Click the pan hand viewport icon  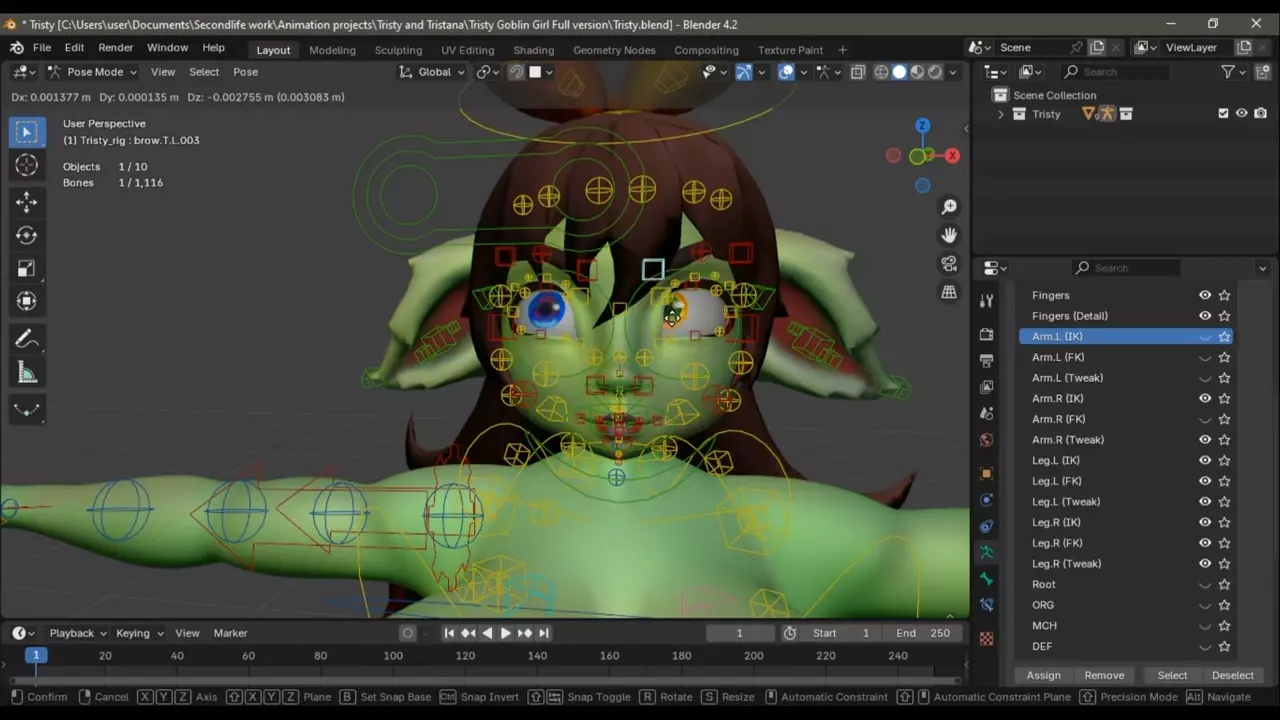point(949,235)
